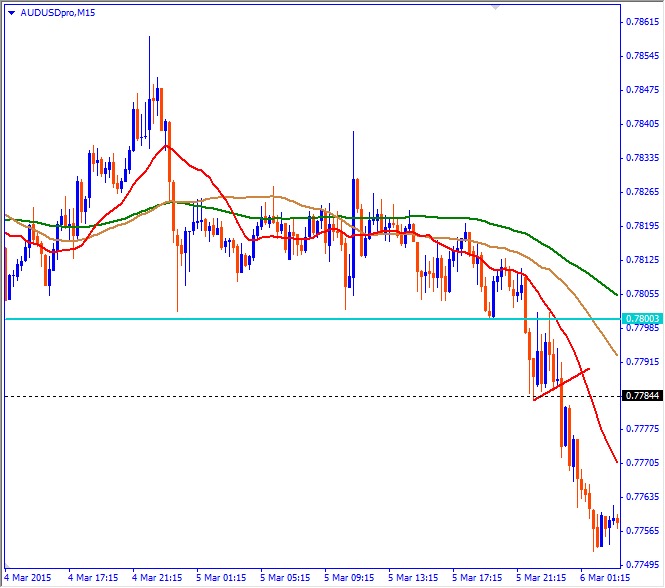Click the 4 Mar 17:15 time label

(x=93, y=578)
